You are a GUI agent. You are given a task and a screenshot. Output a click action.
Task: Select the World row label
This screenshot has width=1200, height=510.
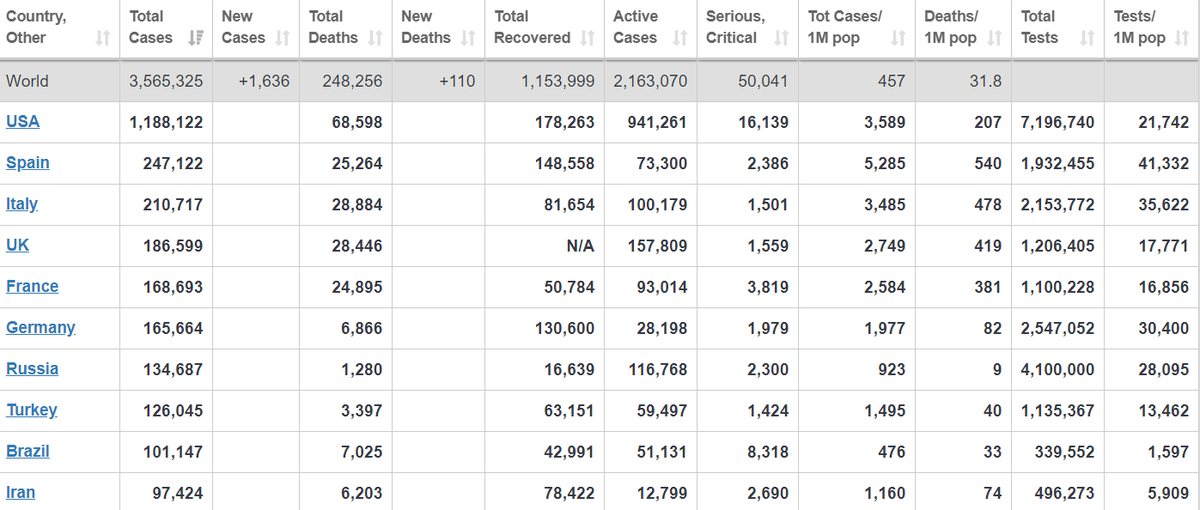click(x=27, y=81)
